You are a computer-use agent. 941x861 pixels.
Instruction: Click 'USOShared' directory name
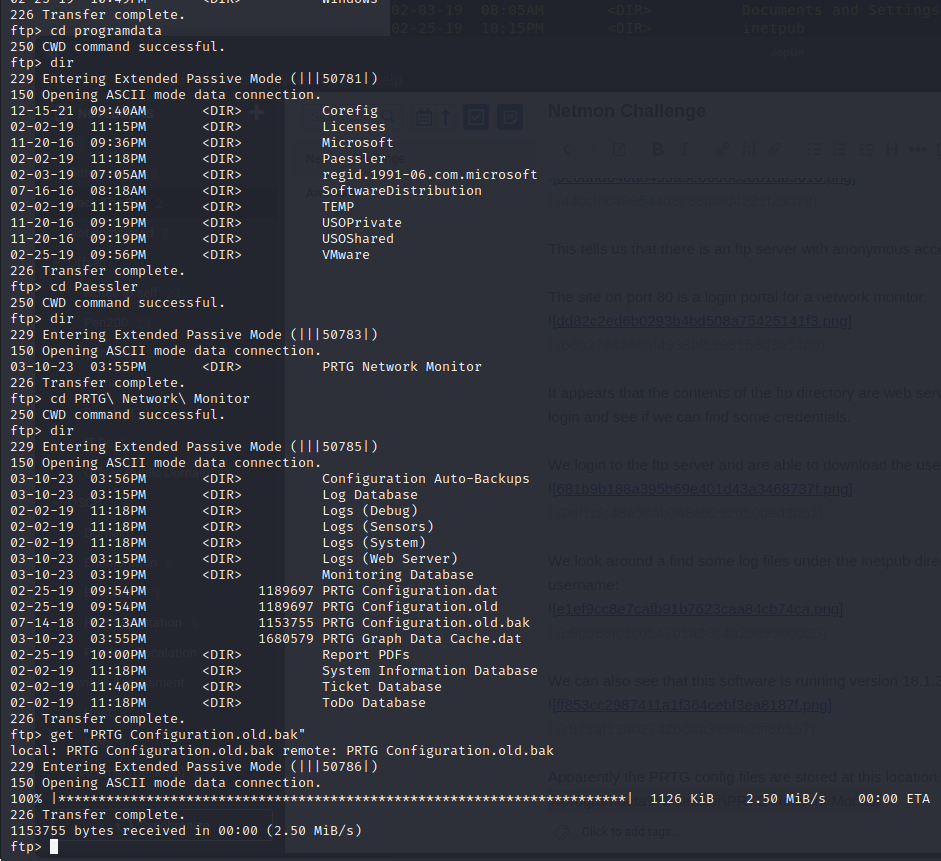pos(358,239)
